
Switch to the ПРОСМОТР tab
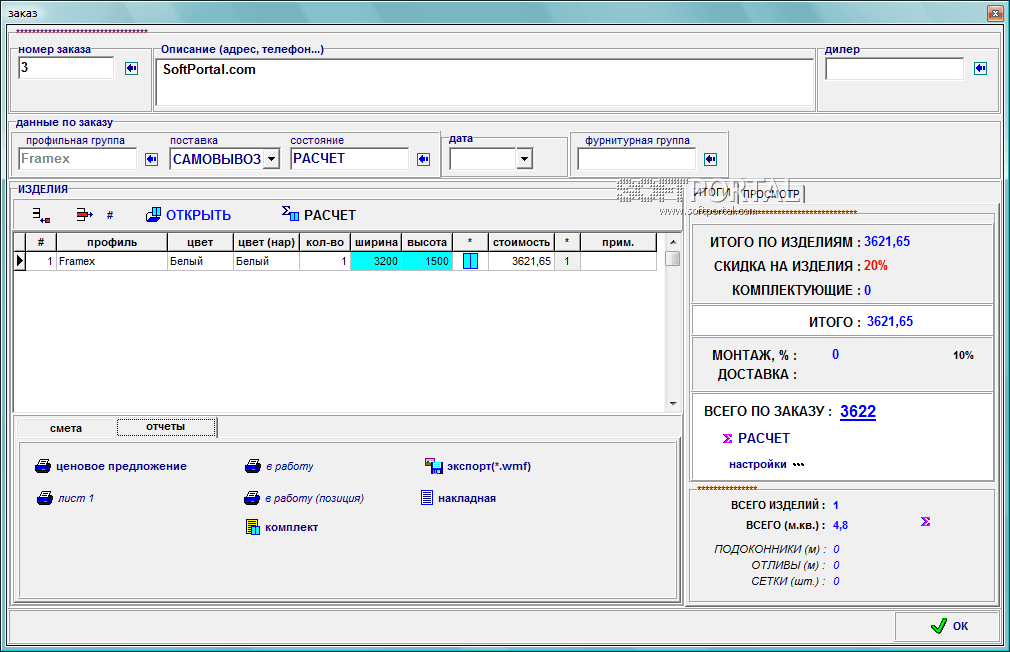point(771,194)
